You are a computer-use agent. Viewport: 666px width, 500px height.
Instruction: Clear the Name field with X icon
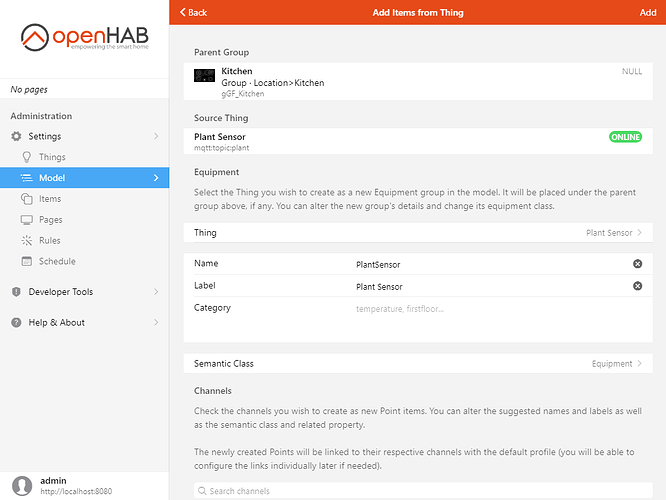[x=637, y=264]
